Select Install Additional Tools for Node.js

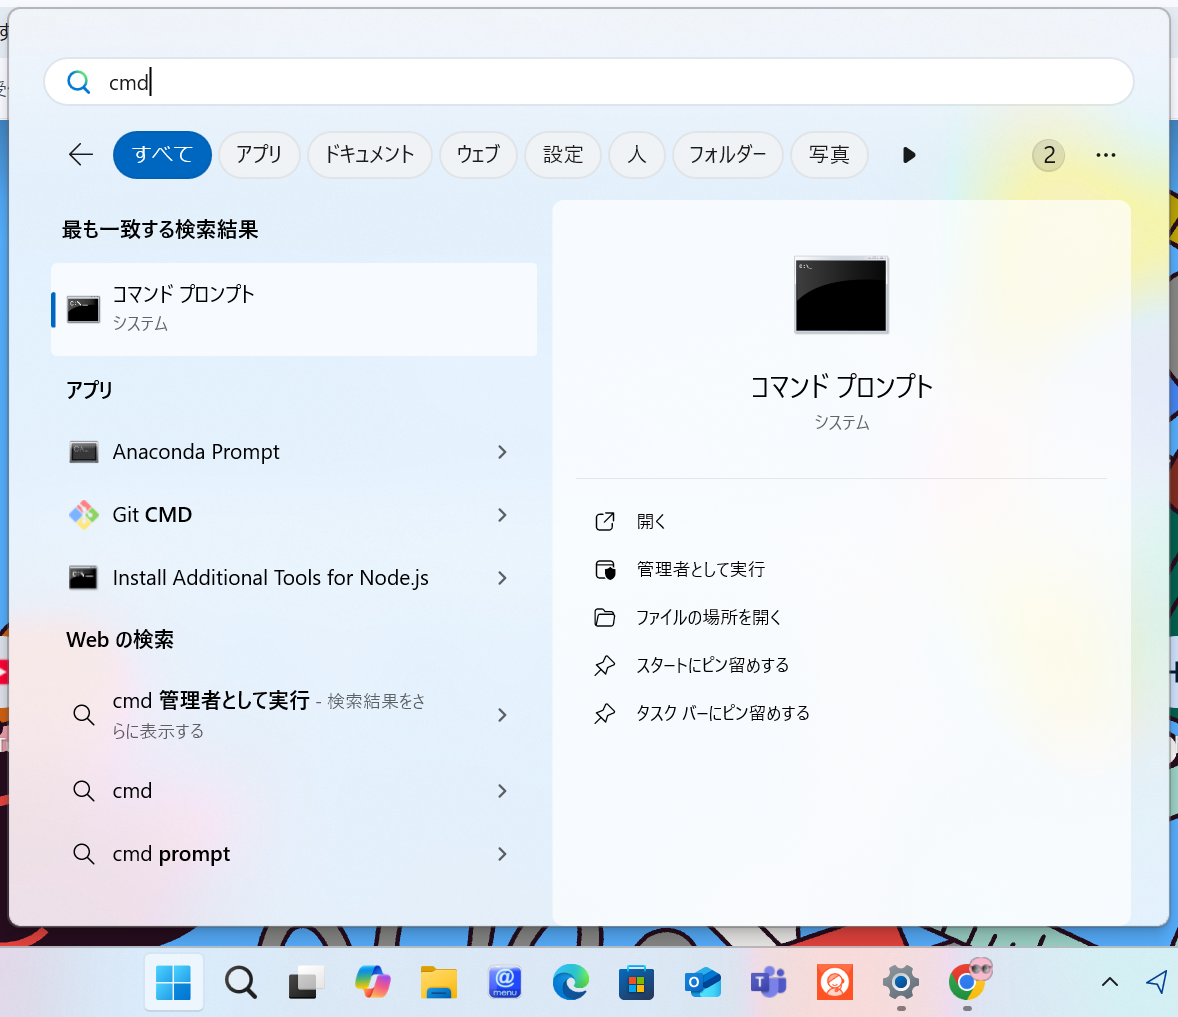269,578
